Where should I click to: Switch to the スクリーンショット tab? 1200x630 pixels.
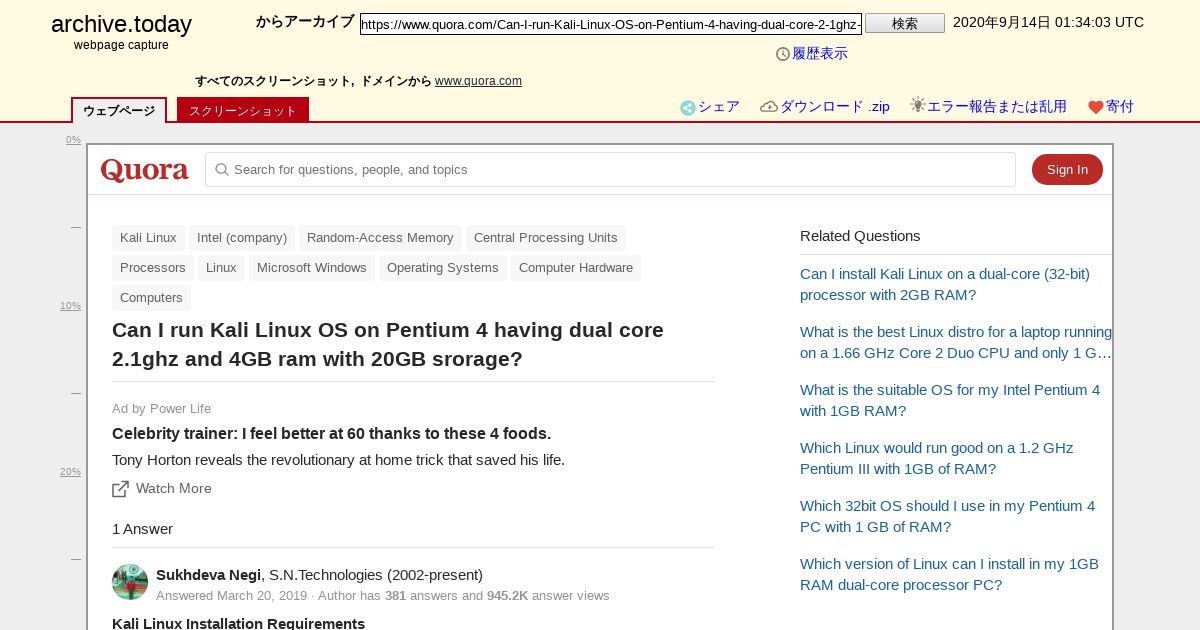[243, 110]
